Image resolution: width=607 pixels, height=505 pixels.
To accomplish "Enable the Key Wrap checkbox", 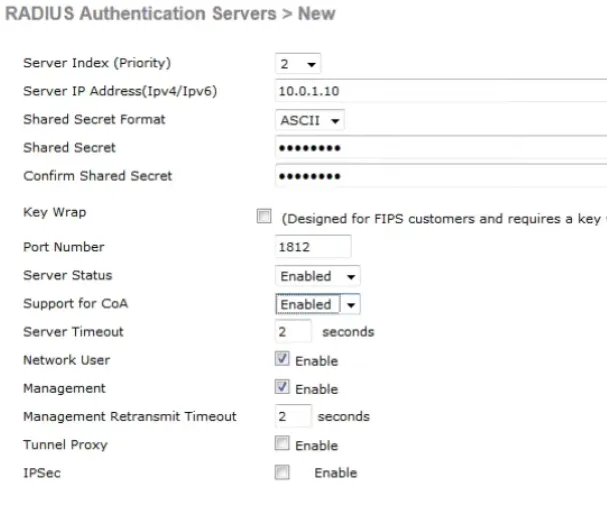I will (264, 217).
